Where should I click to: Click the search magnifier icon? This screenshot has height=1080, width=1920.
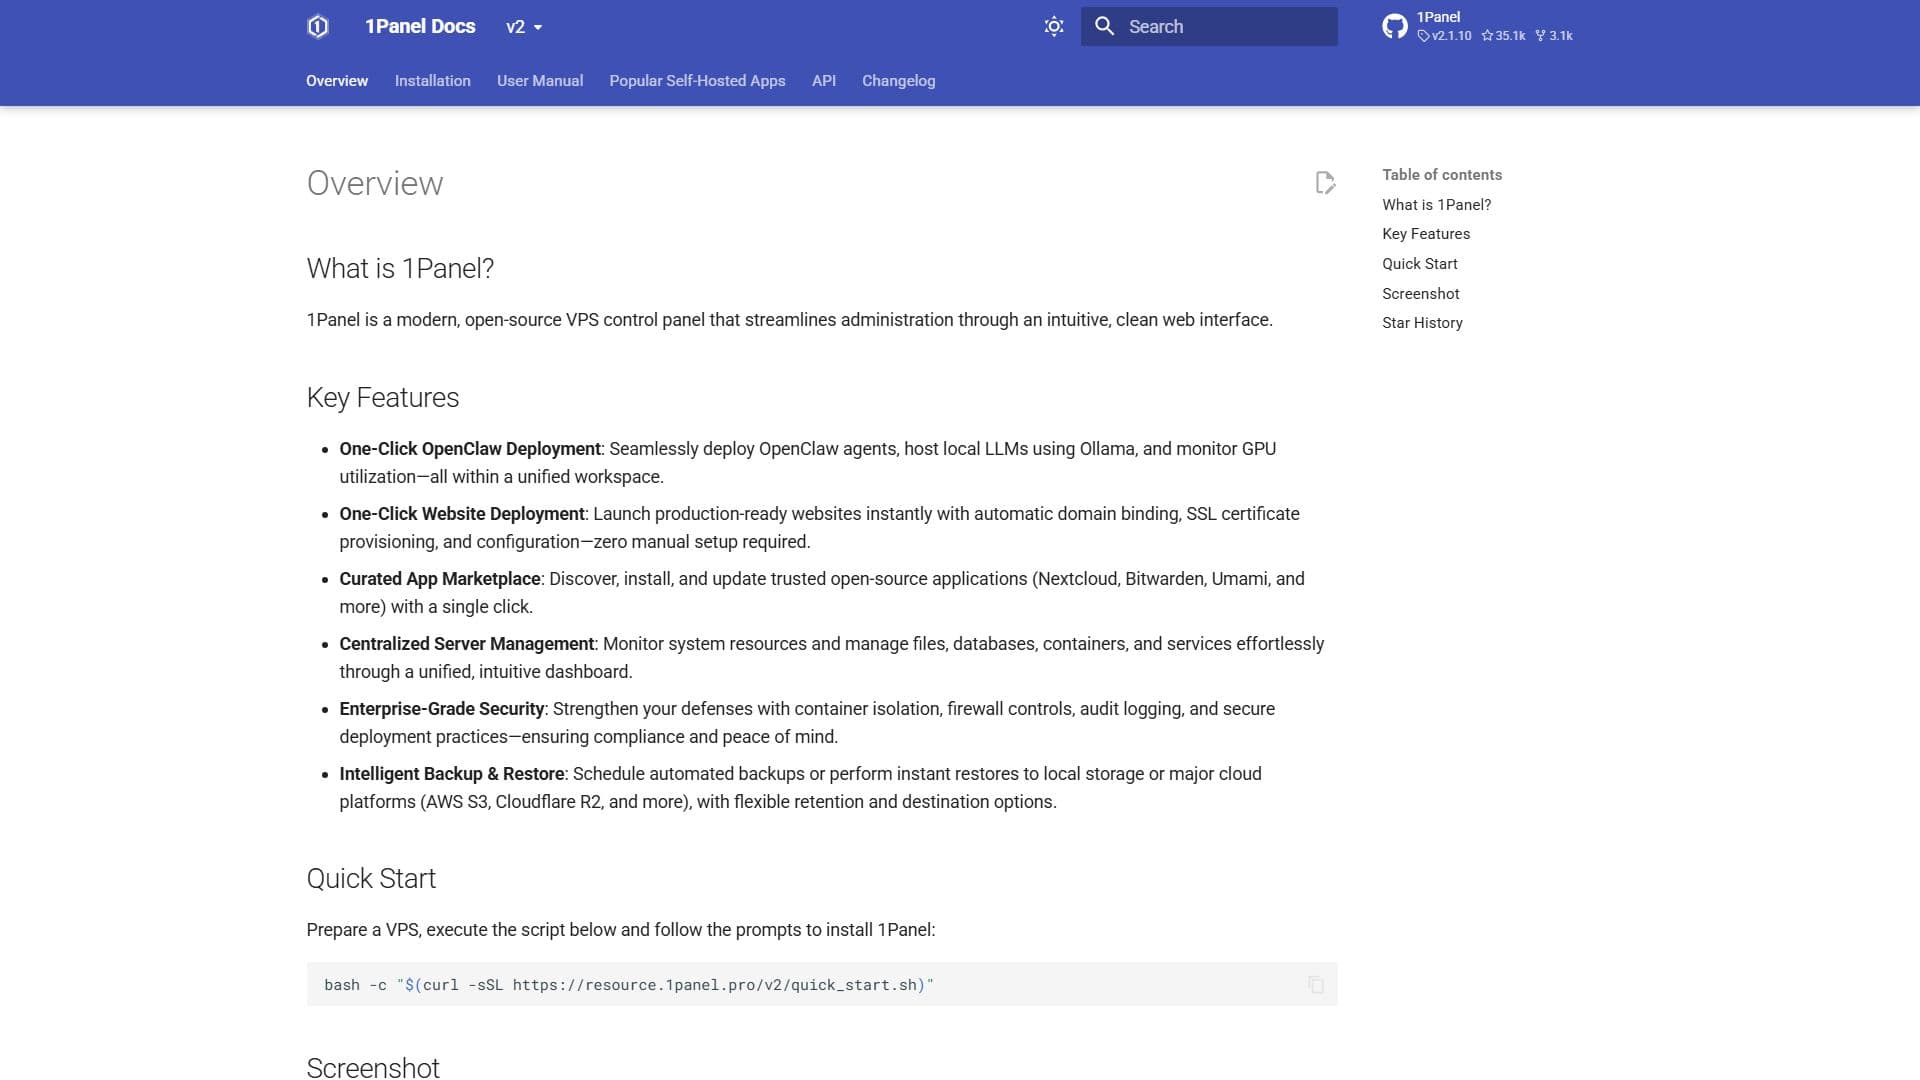(1104, 27)
